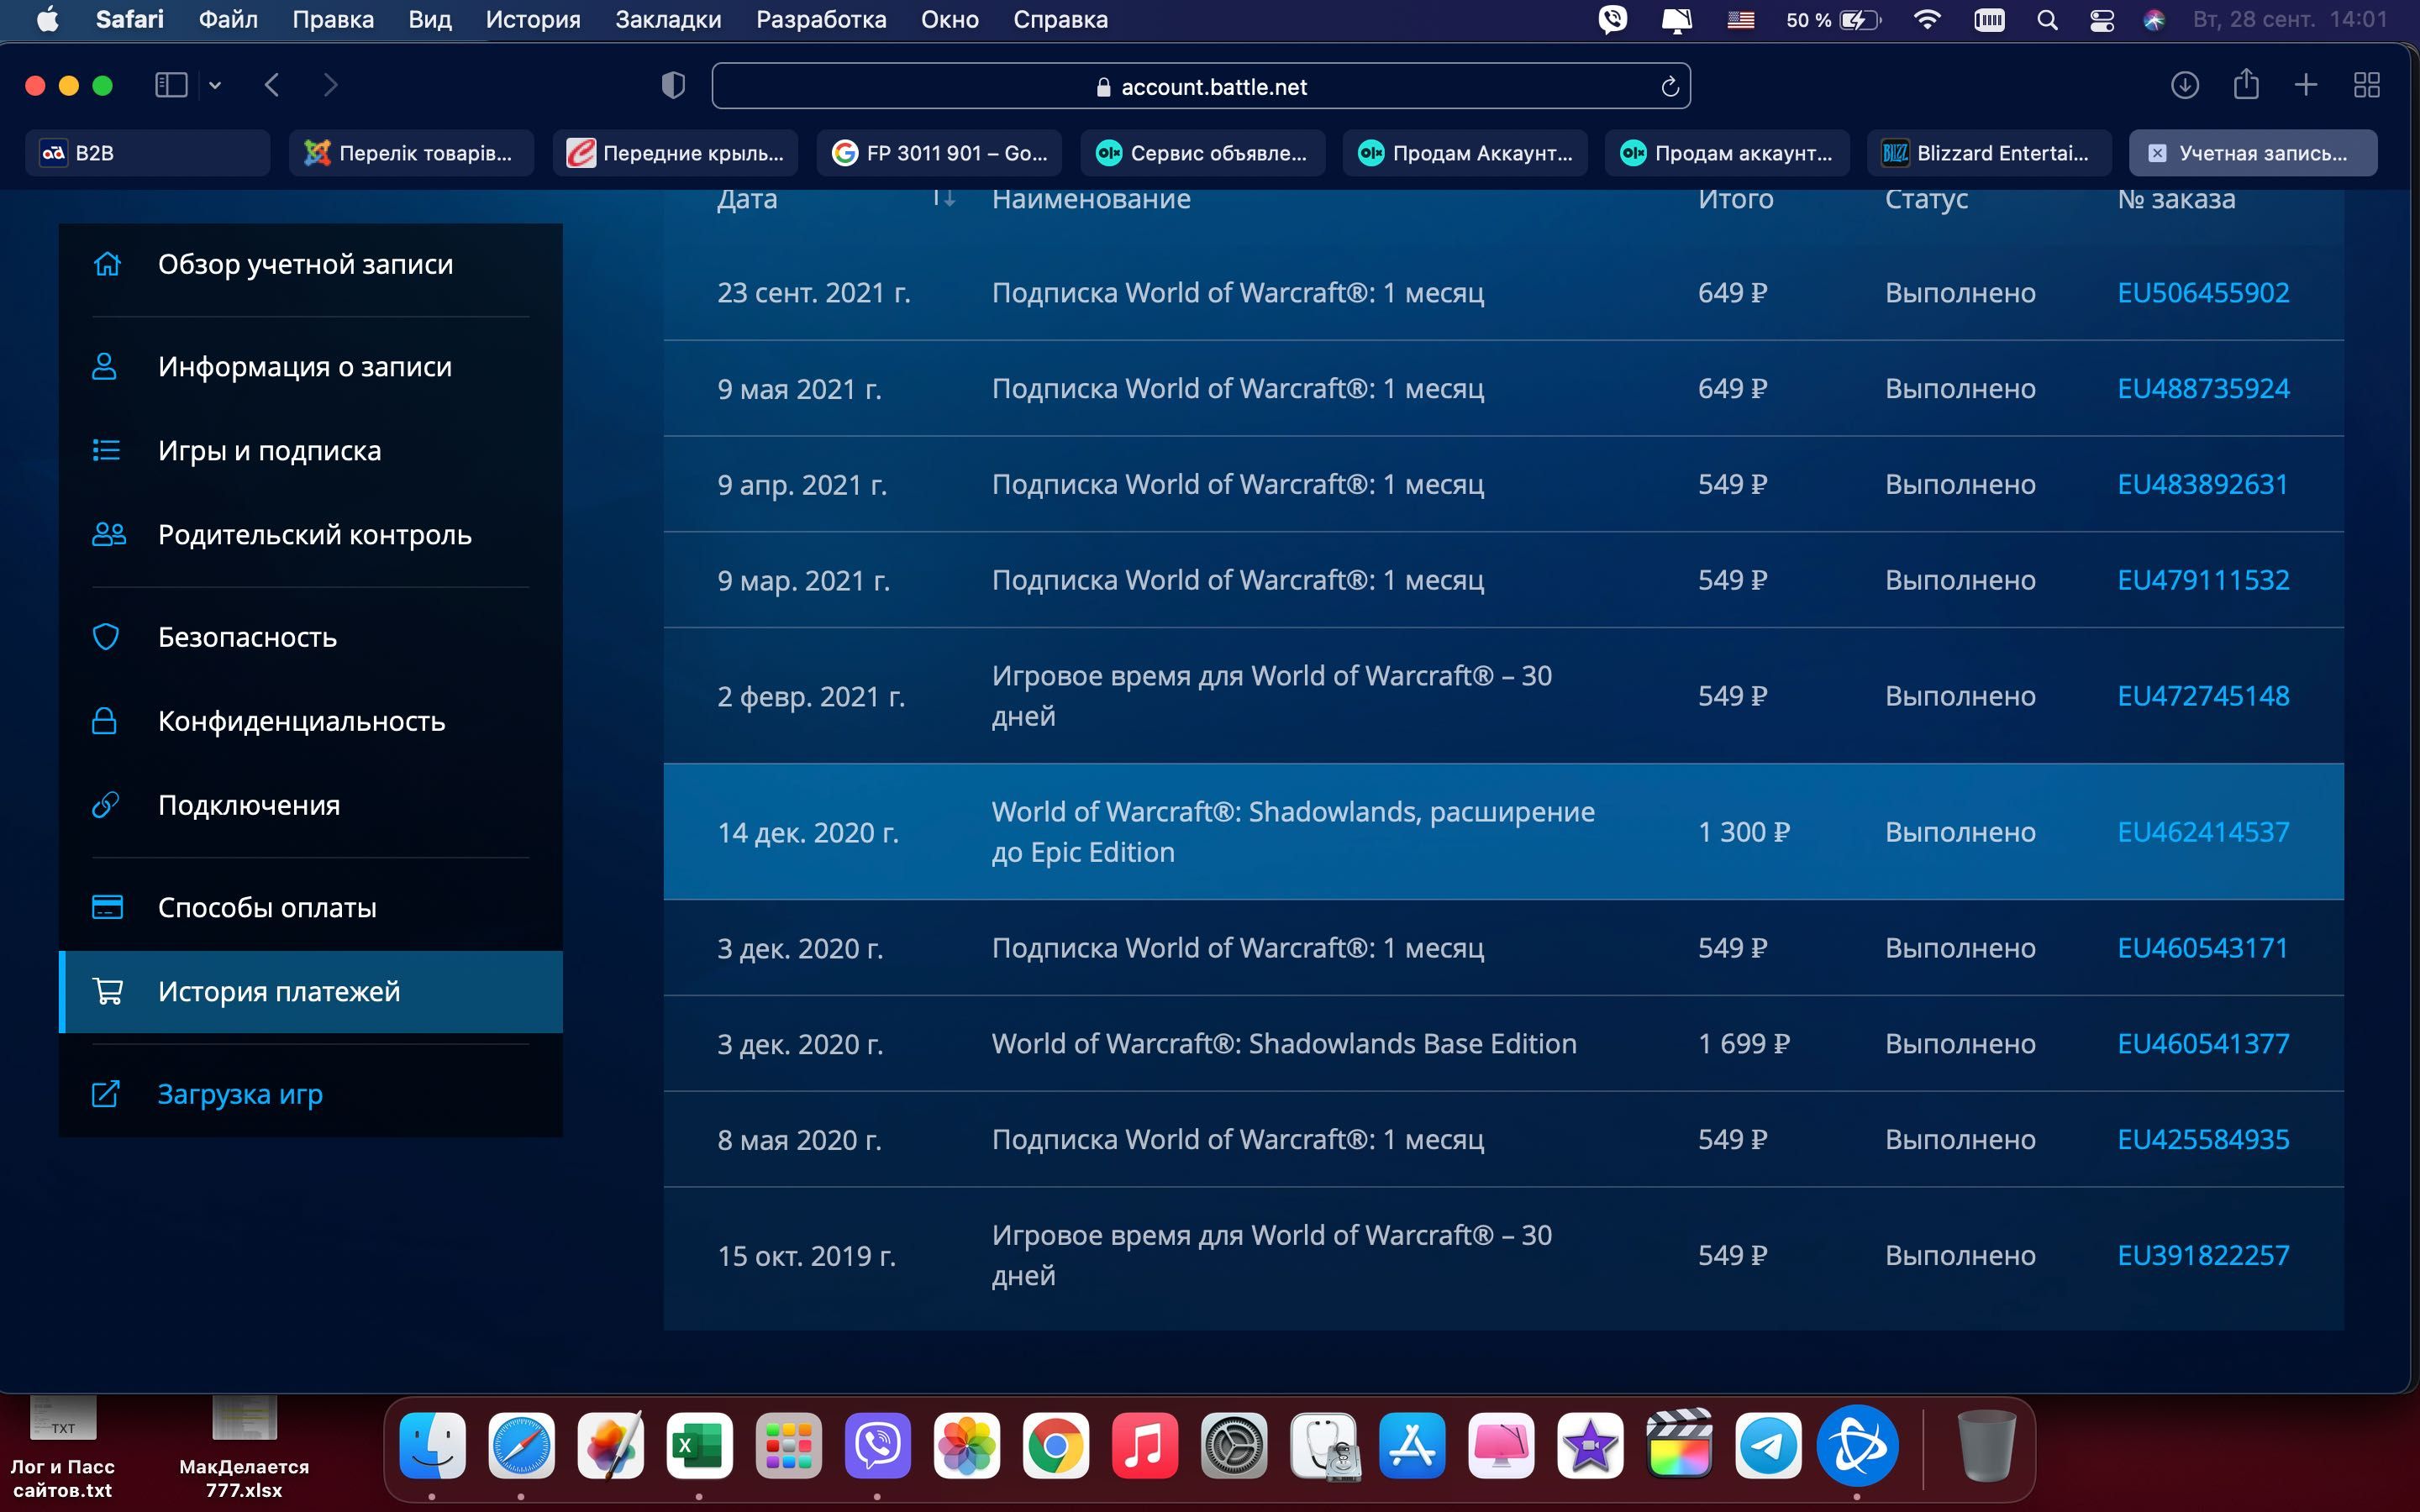2420x1512 pixels.
Task: Open "Загрузка игр" download link
Action: point(310,1094)
